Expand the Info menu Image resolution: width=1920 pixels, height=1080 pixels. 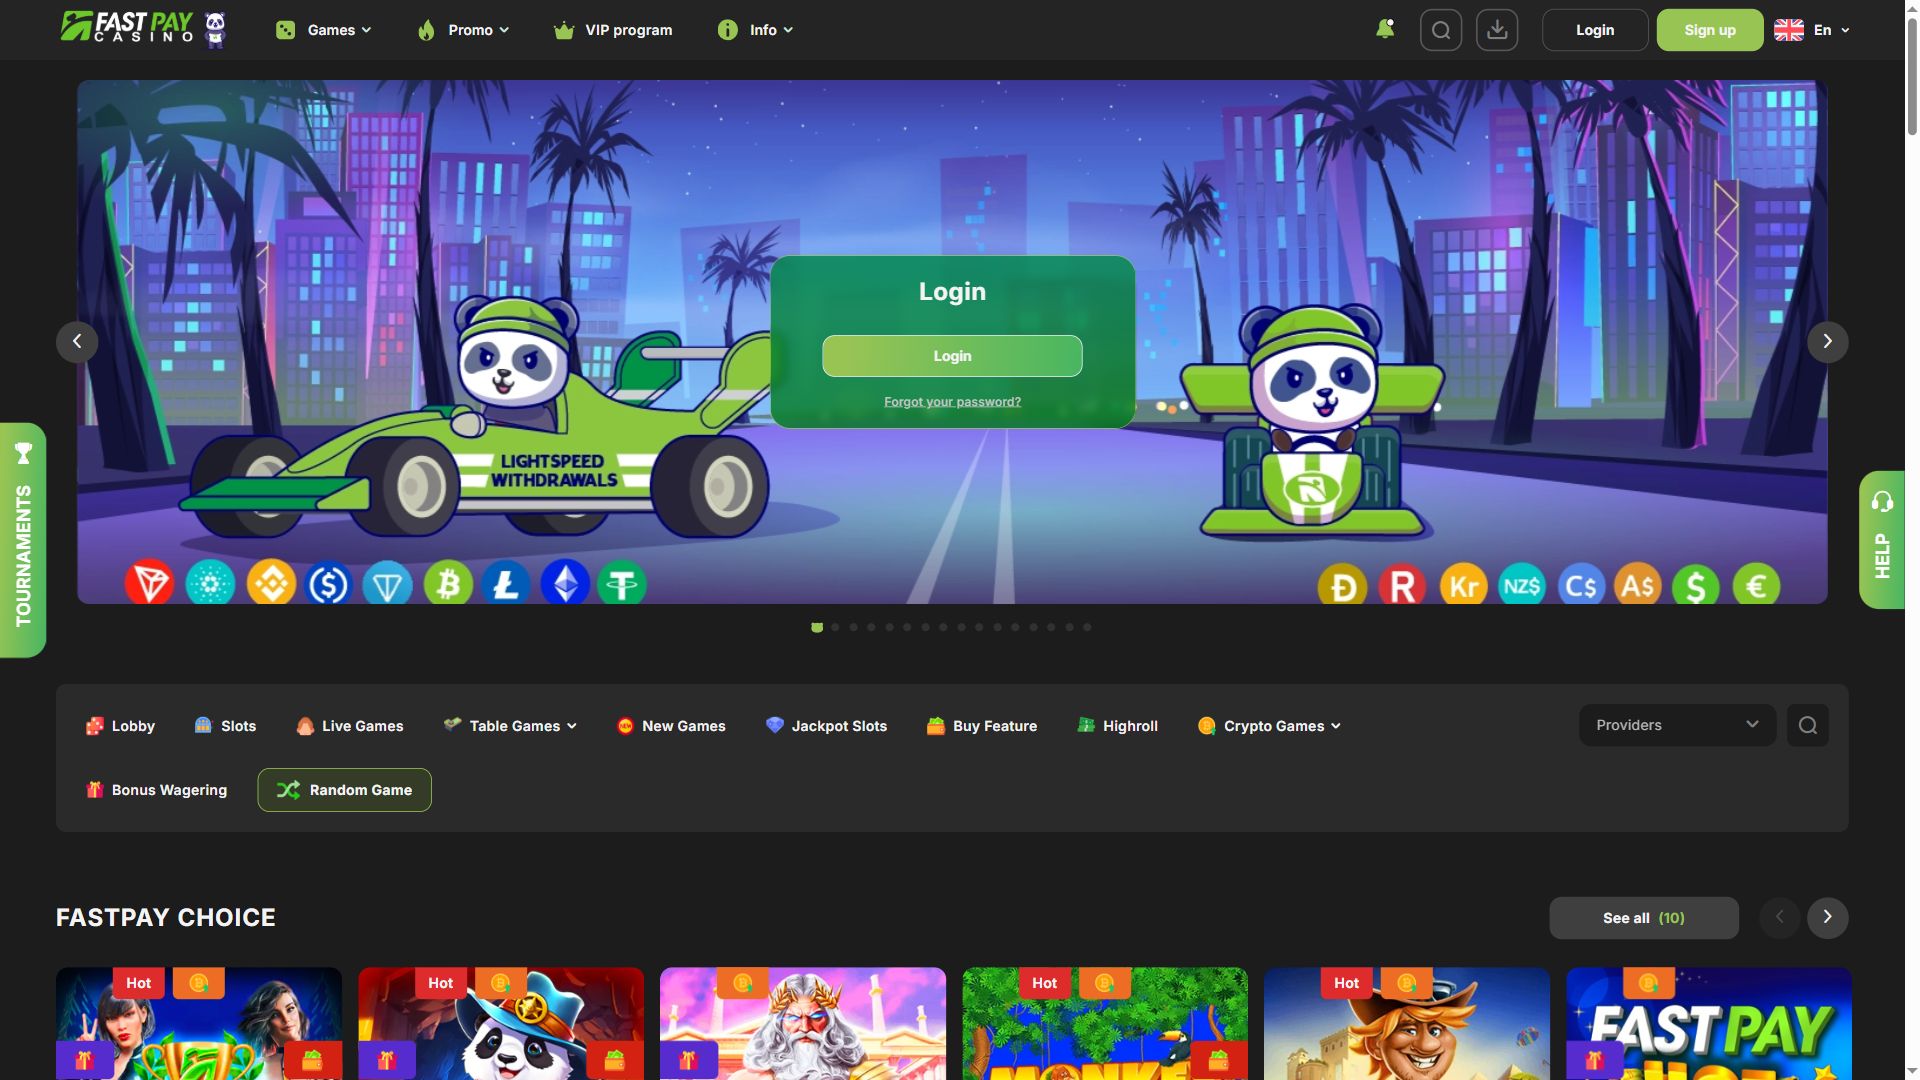756,30
